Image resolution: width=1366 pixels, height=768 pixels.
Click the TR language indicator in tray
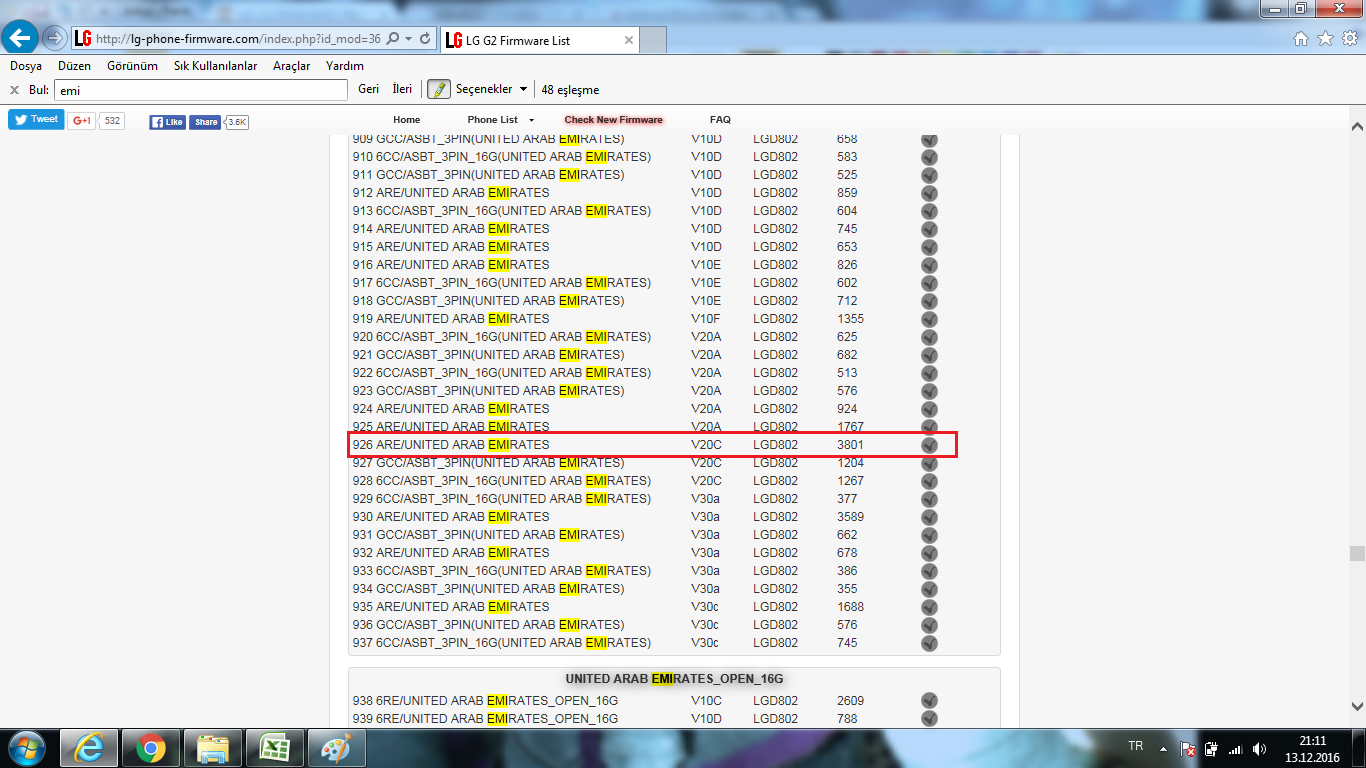click(1135, 747)
